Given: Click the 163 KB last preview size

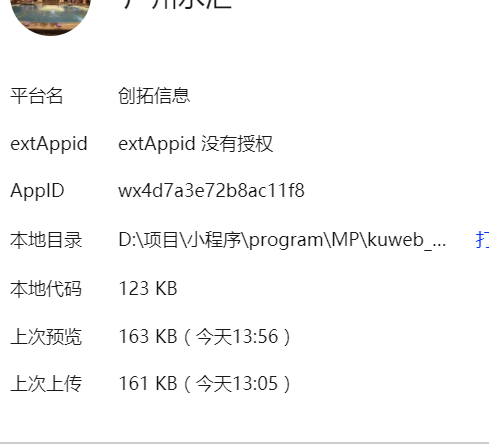Looking at the screenshot, I should click(148, 336).
